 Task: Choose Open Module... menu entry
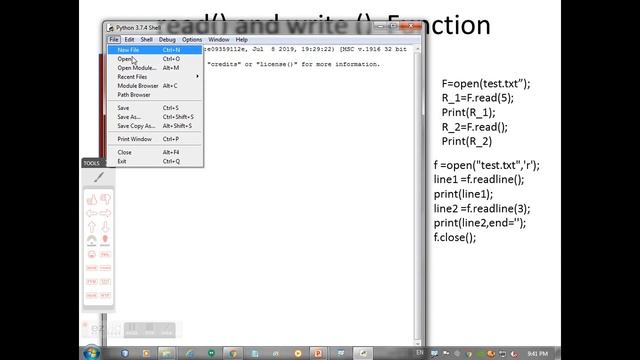click(x=155, y=68)
